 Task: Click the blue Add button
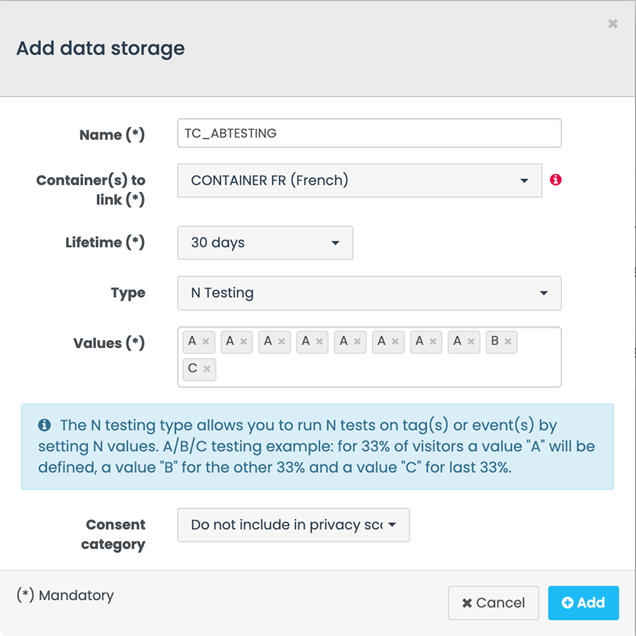coord(583,603)
